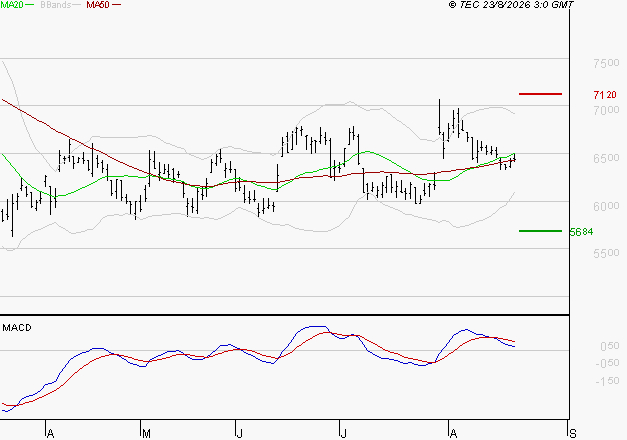
Task: Click the 050 MACD axis label
Action: [x=610, y=346]
